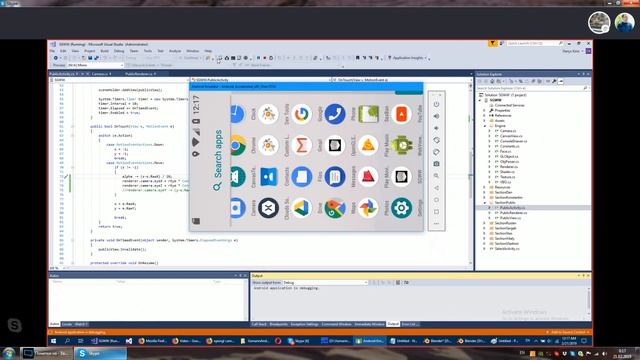Click the Windows Start orb
This screenshot has width=640, height=360.
9,353
